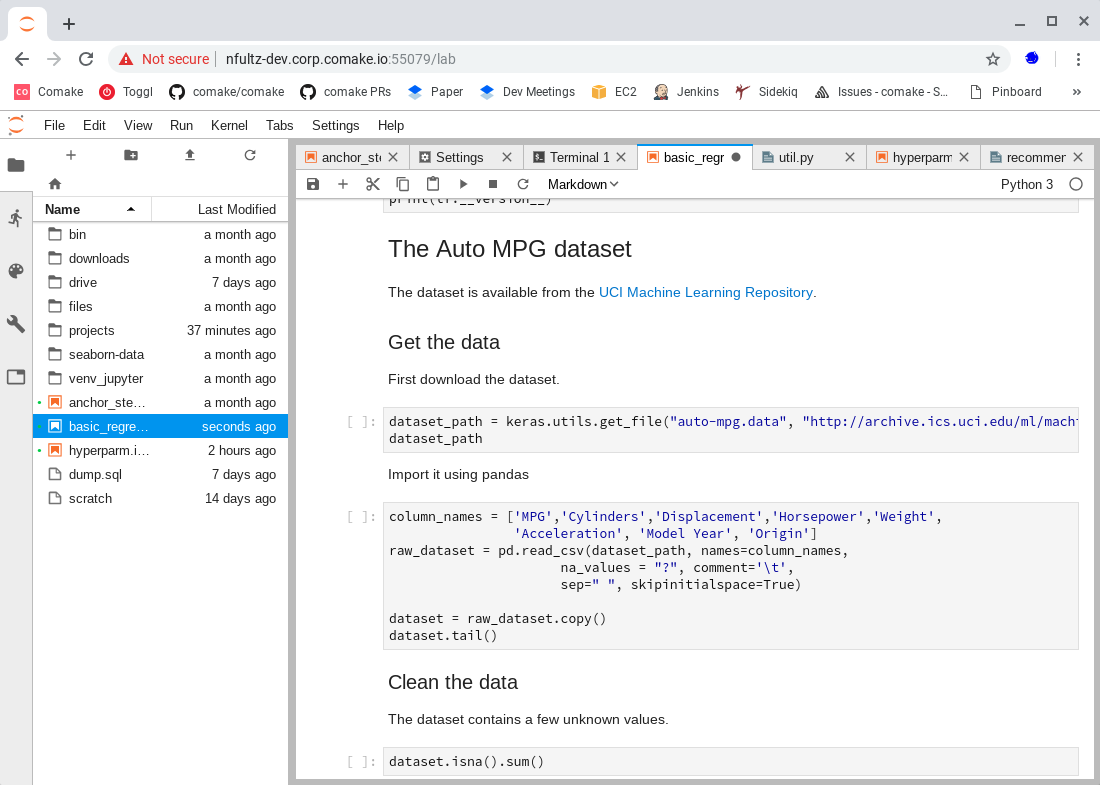The width and height of the screenshot is (1100, 785).
Task: Toggle the file browser sidebar panel
Action: pos(15,165)
